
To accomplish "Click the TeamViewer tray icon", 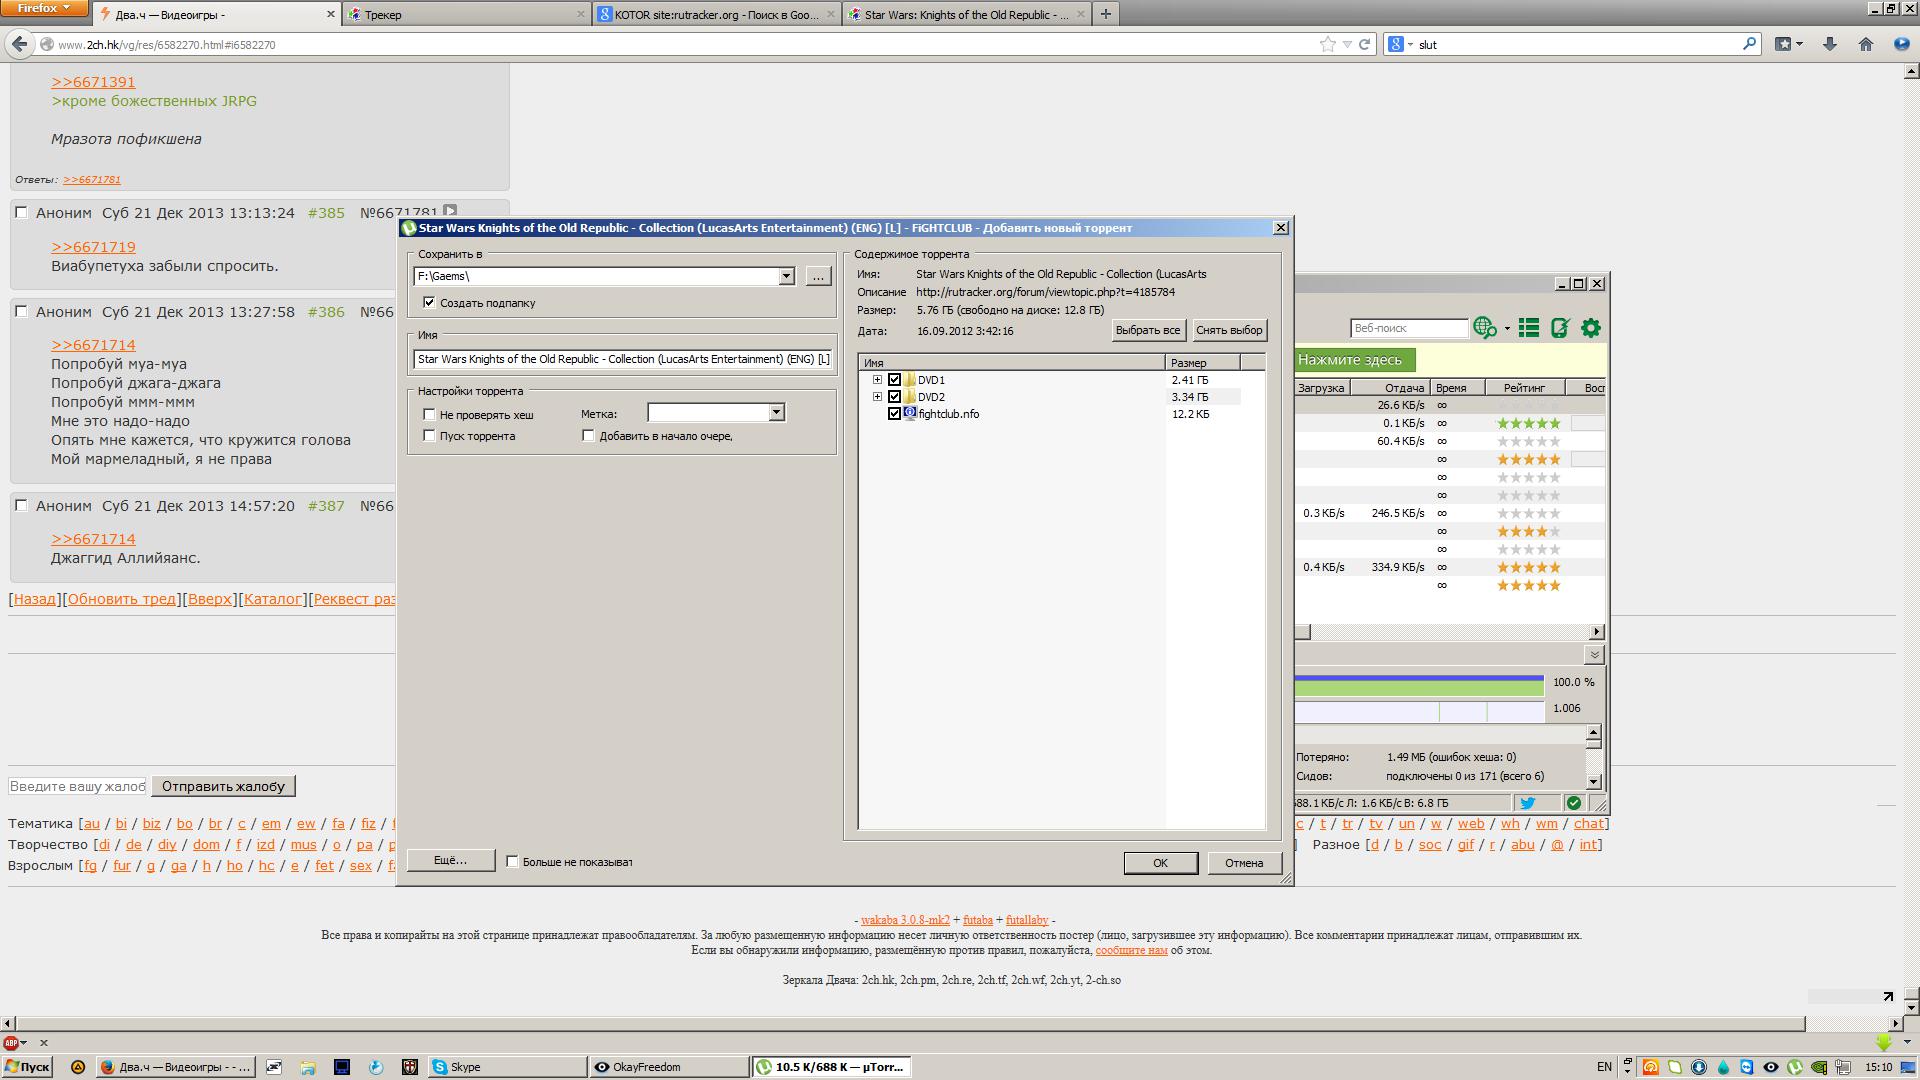I will click(1747, 1067).
